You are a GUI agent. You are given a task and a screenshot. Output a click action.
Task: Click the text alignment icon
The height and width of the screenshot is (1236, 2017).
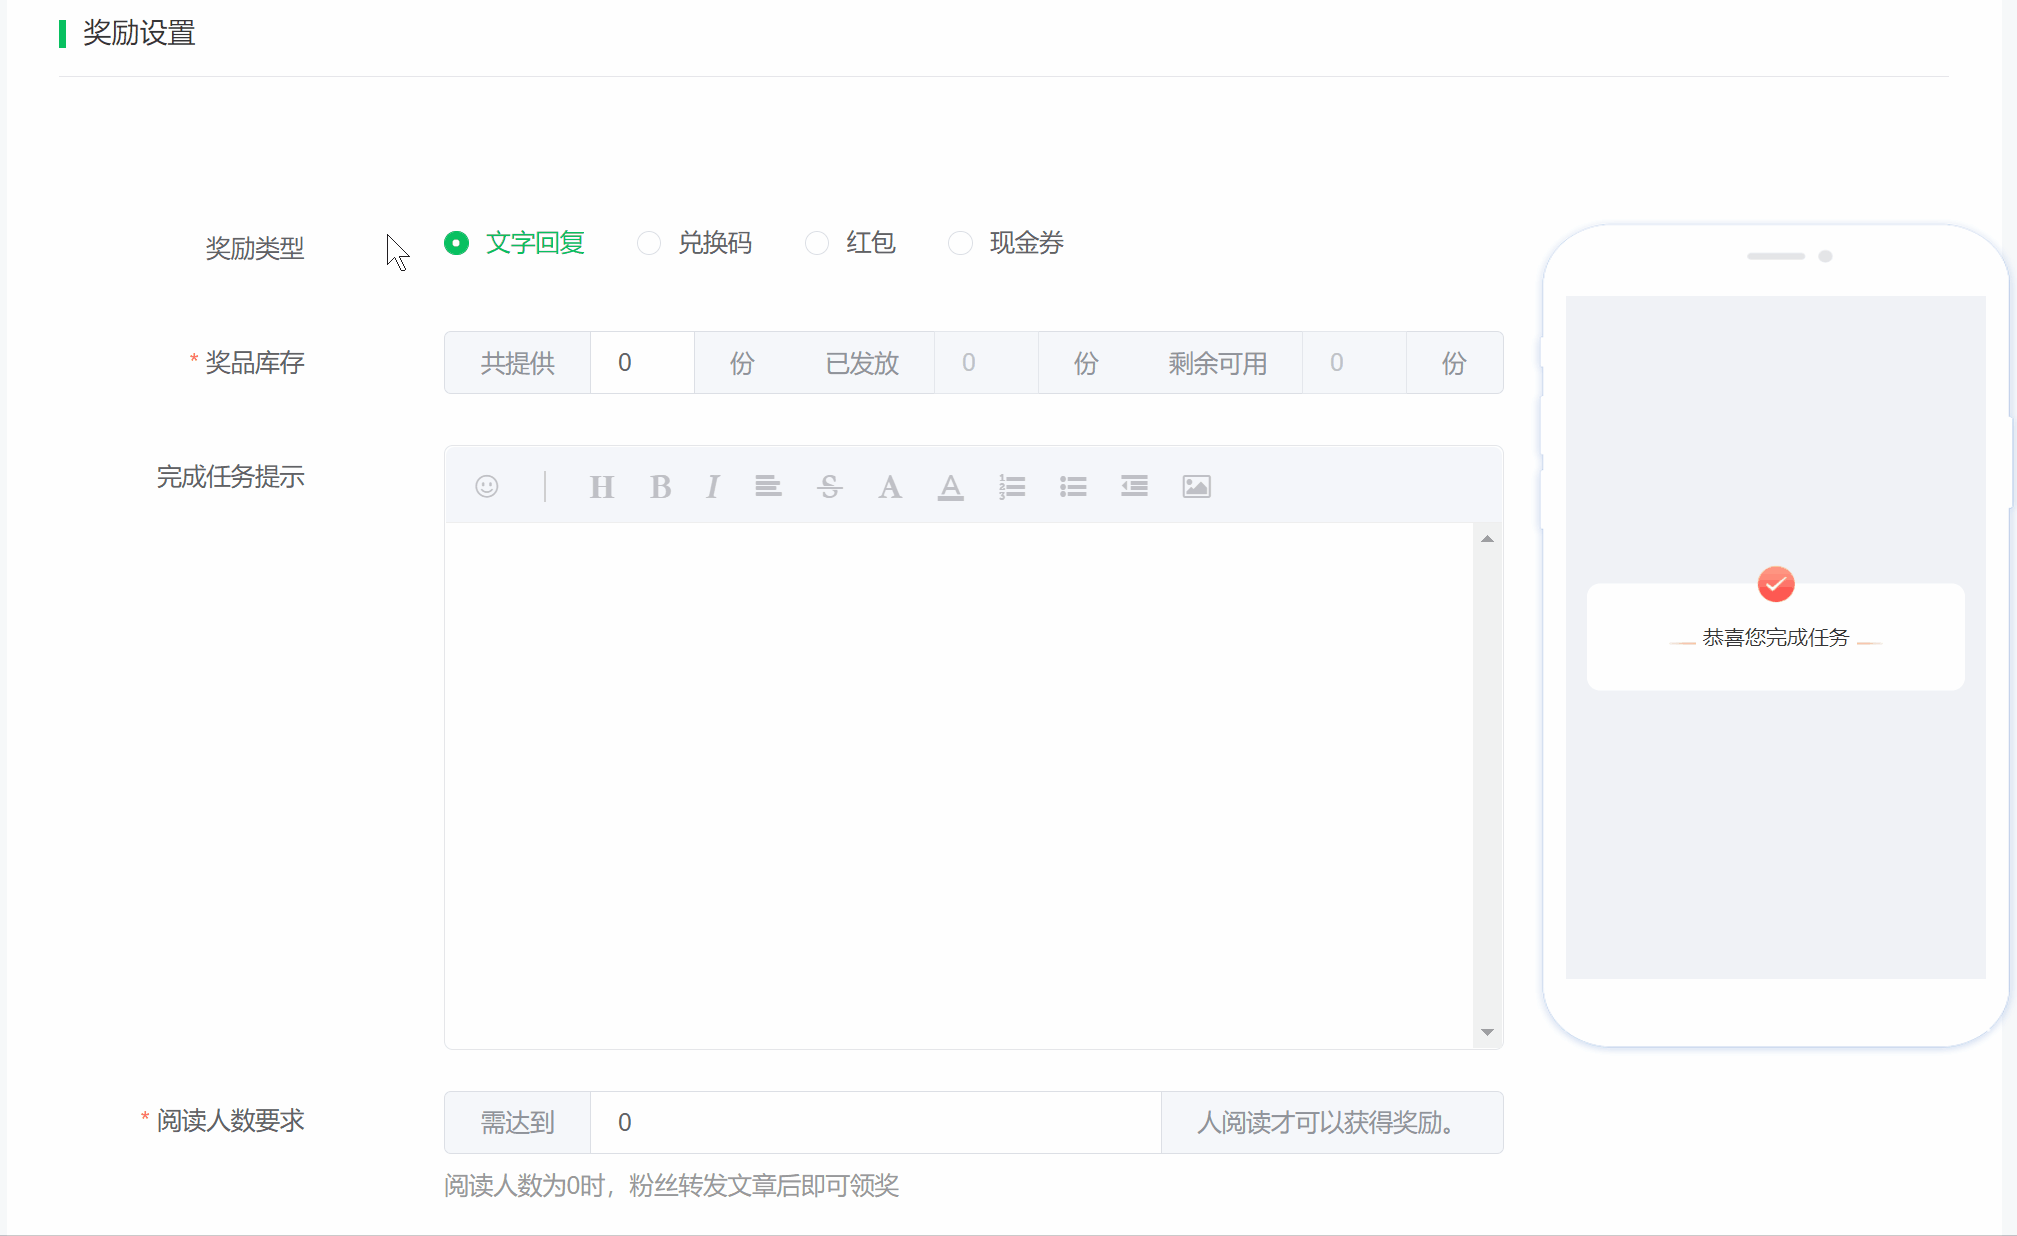point(768,487)
